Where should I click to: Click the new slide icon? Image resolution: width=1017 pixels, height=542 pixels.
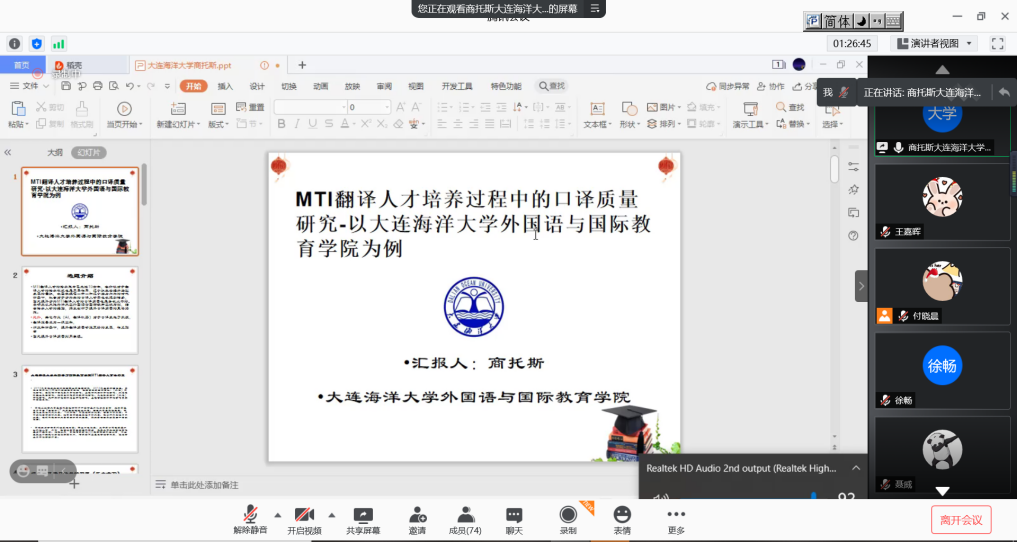(178, 109)
